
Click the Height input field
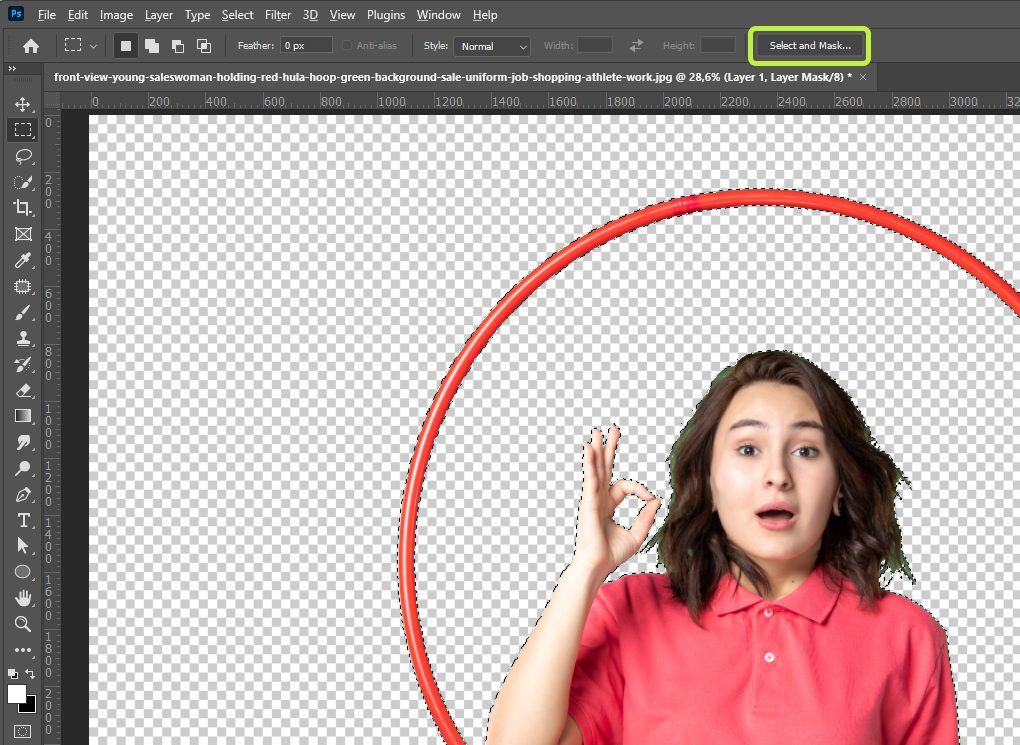(718, 45)
